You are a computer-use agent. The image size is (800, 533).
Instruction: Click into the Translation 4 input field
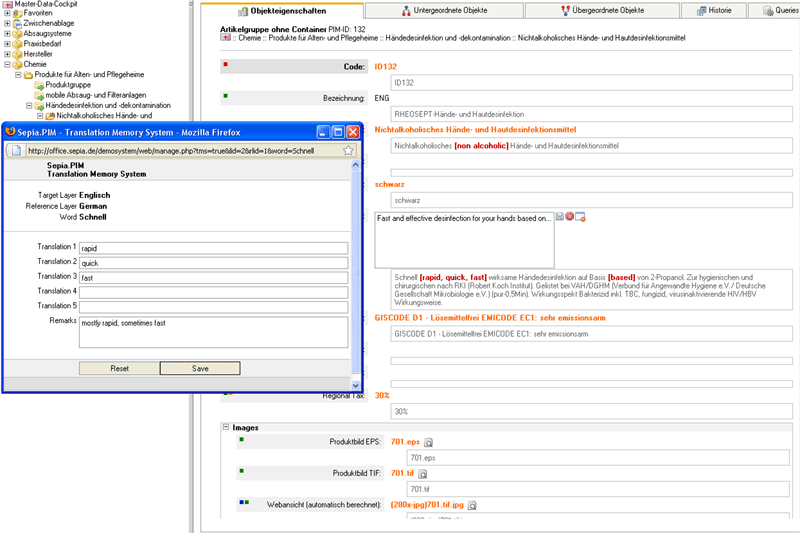[213, 291]
